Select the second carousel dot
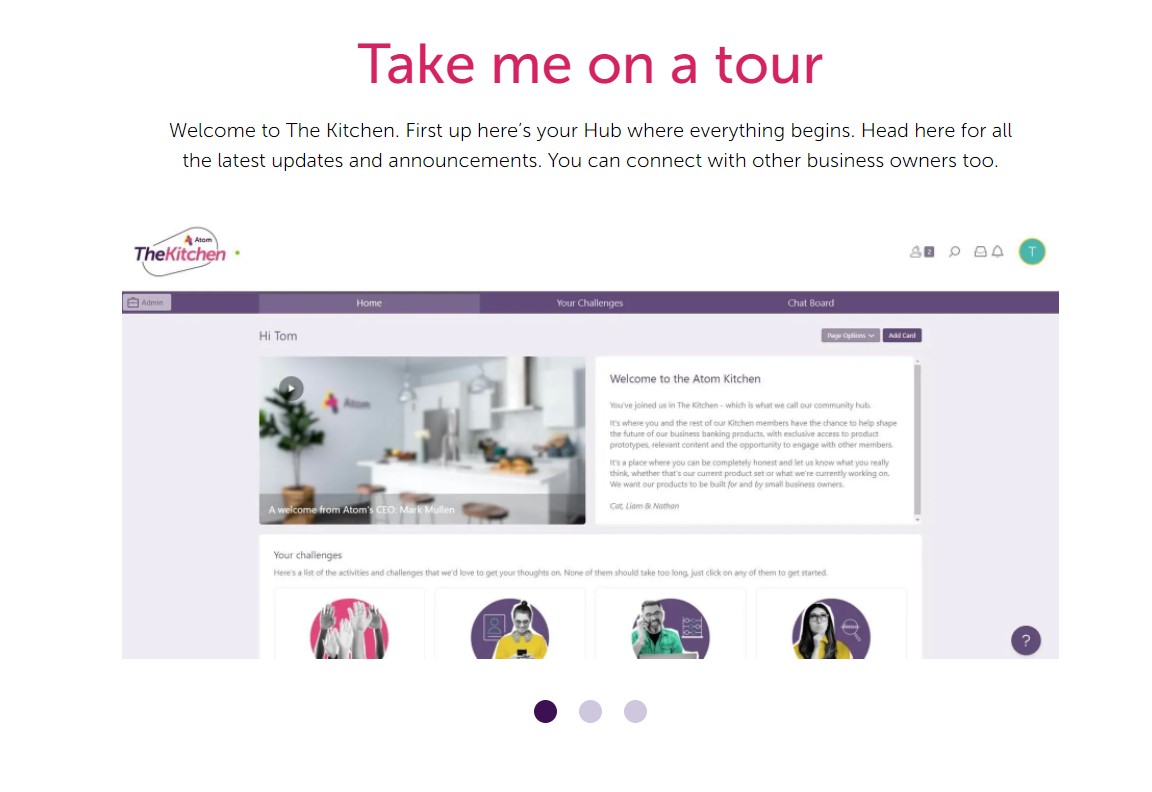This screenshot has height=792, width=1152. 590,711
